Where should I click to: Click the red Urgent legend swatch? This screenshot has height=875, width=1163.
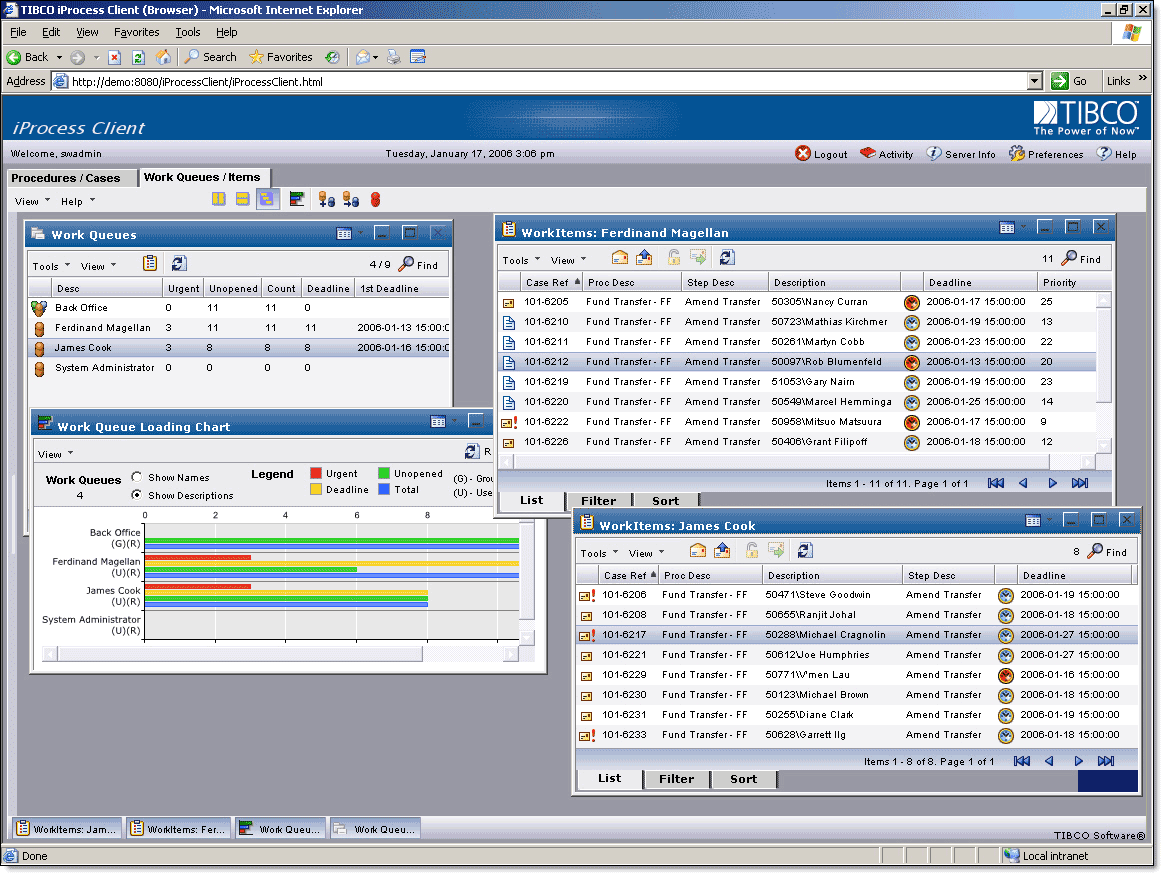pos(316,473)
